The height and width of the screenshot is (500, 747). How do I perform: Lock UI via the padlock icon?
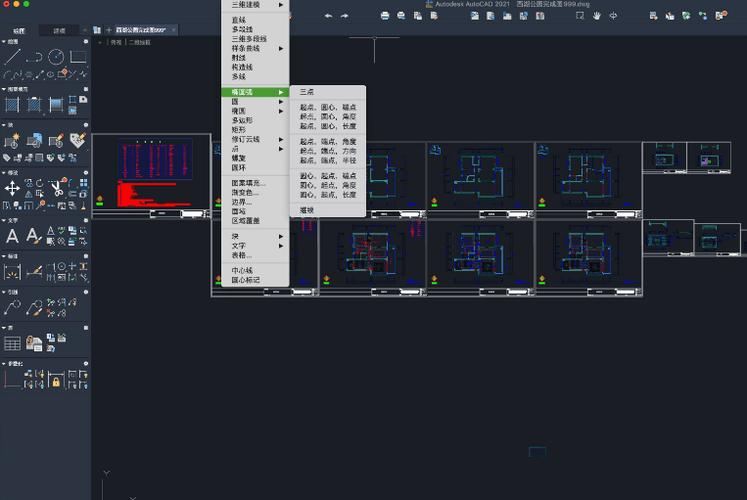point(56,381)
